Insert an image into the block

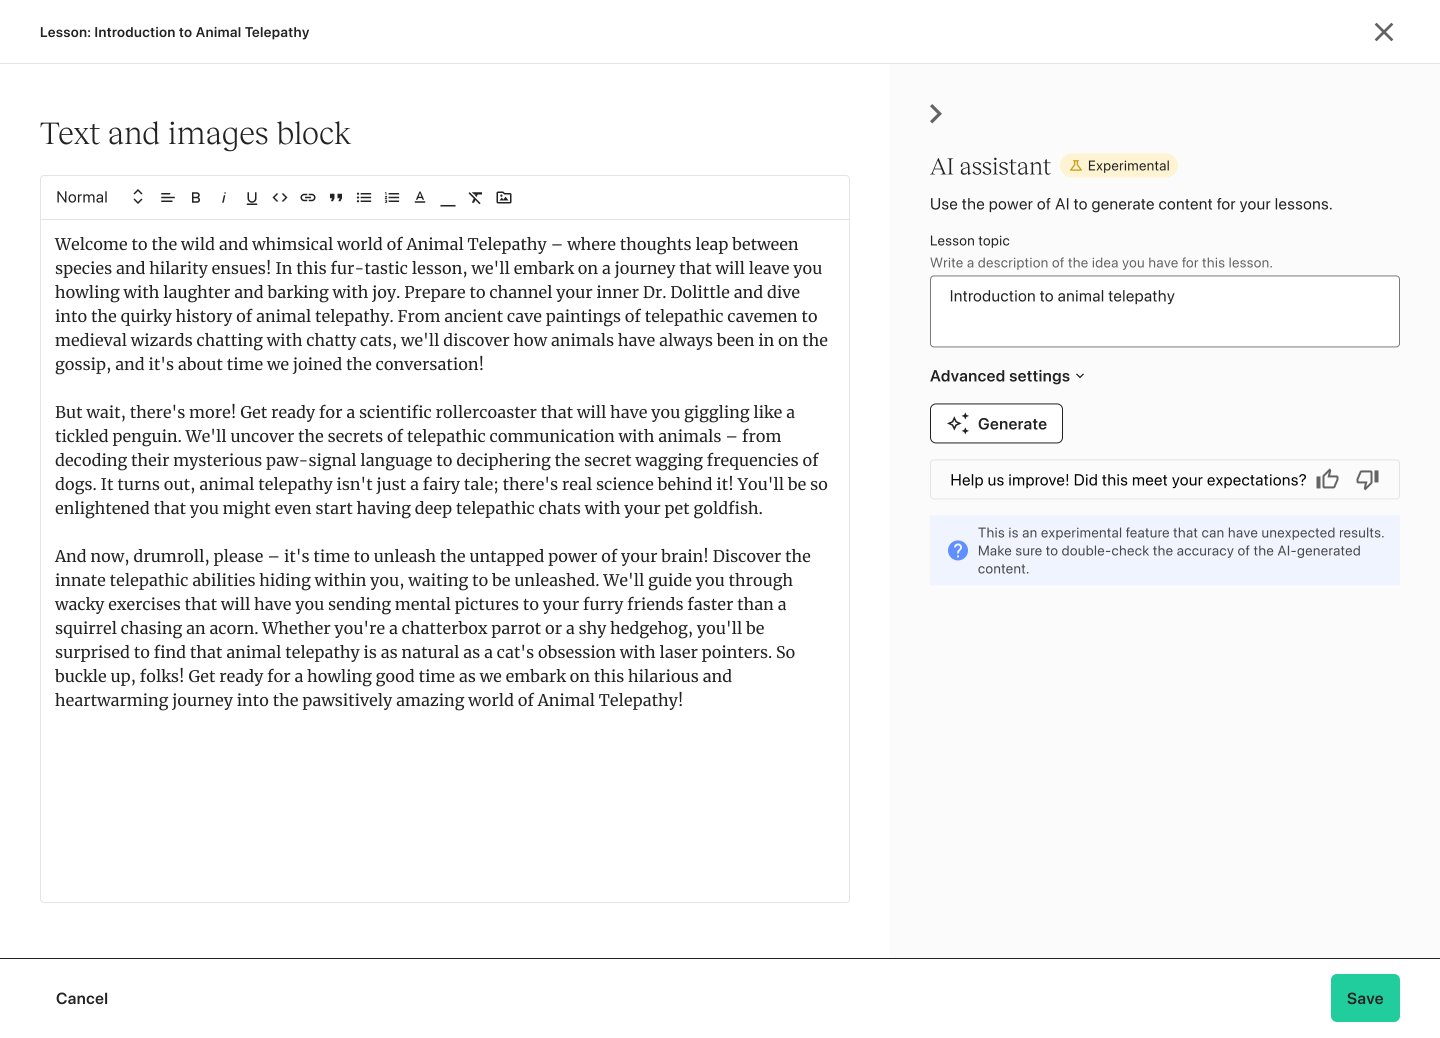504,198
